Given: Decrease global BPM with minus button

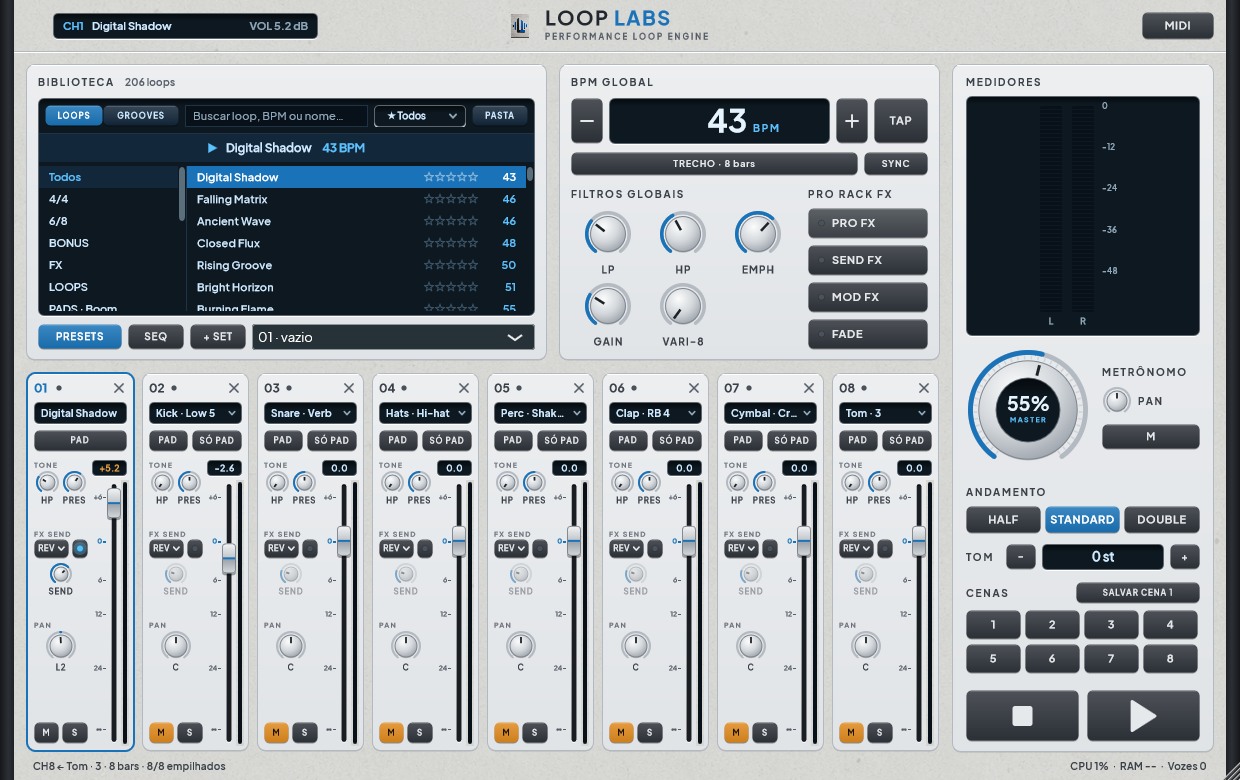Looking at the screenshot, I should 587,121.
